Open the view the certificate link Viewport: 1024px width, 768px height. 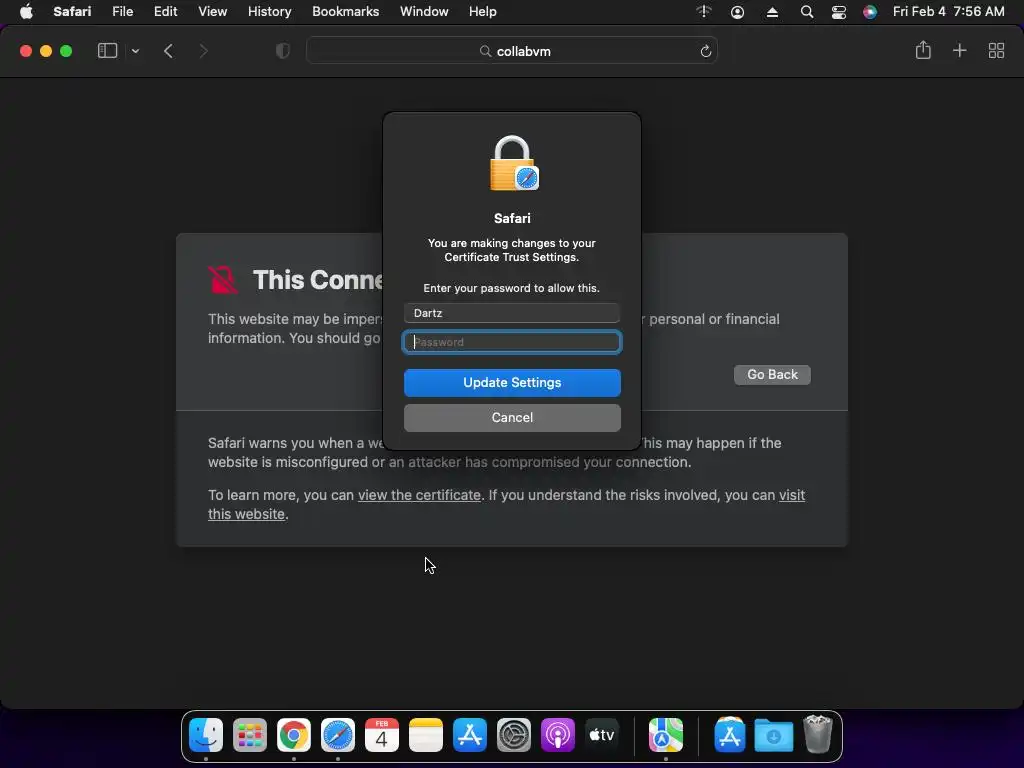(419, 495)
